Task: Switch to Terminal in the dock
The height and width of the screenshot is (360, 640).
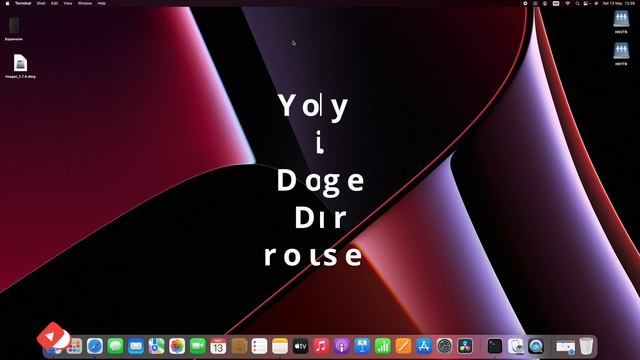Action: pos(495,347)
